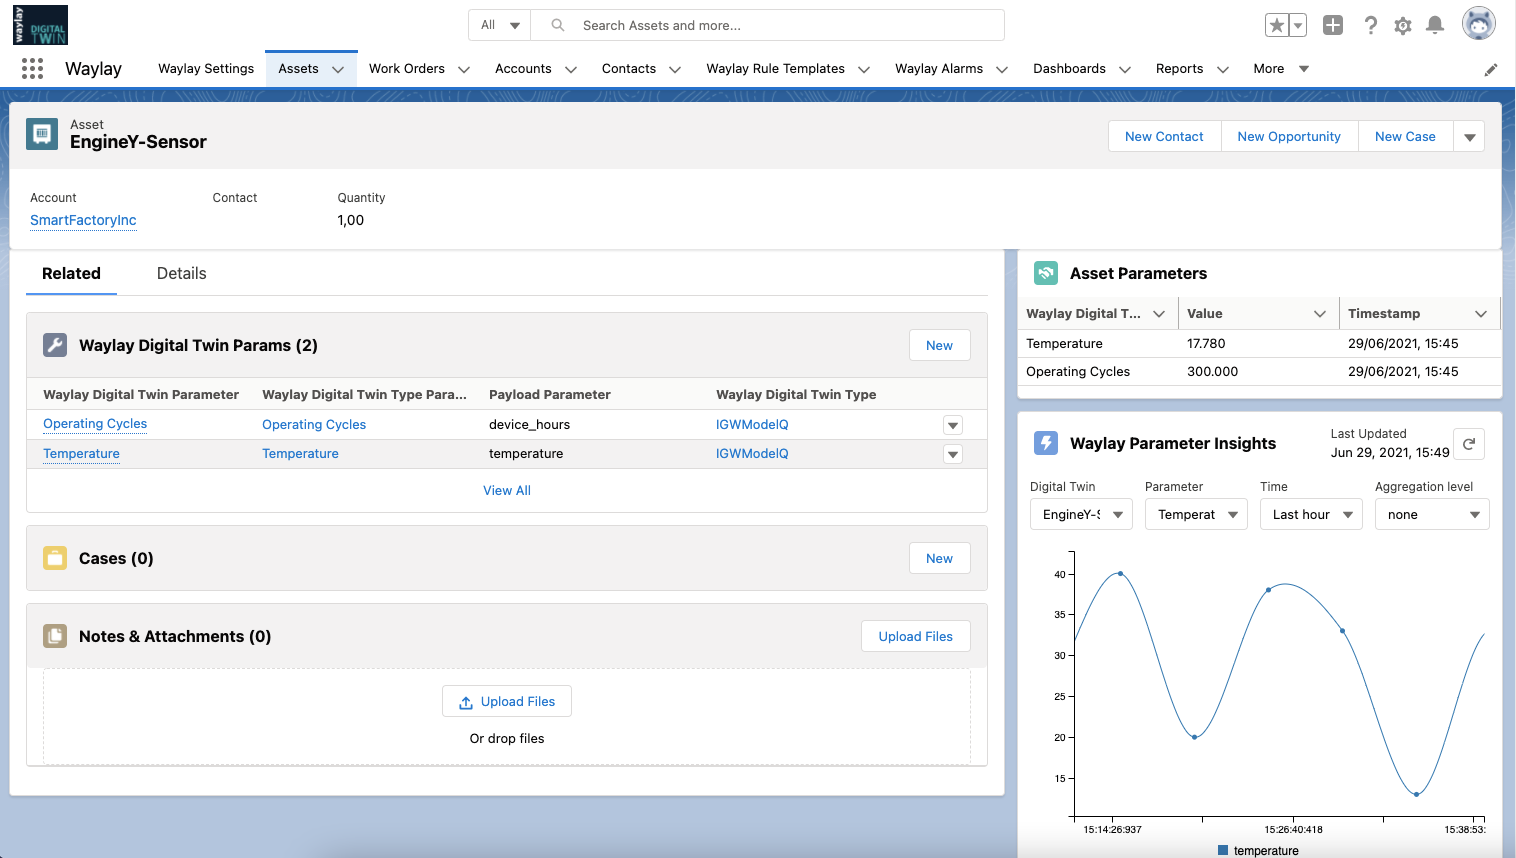Switch to the Details tab
Screen dimensions: 1516x858
click(181, 273)
